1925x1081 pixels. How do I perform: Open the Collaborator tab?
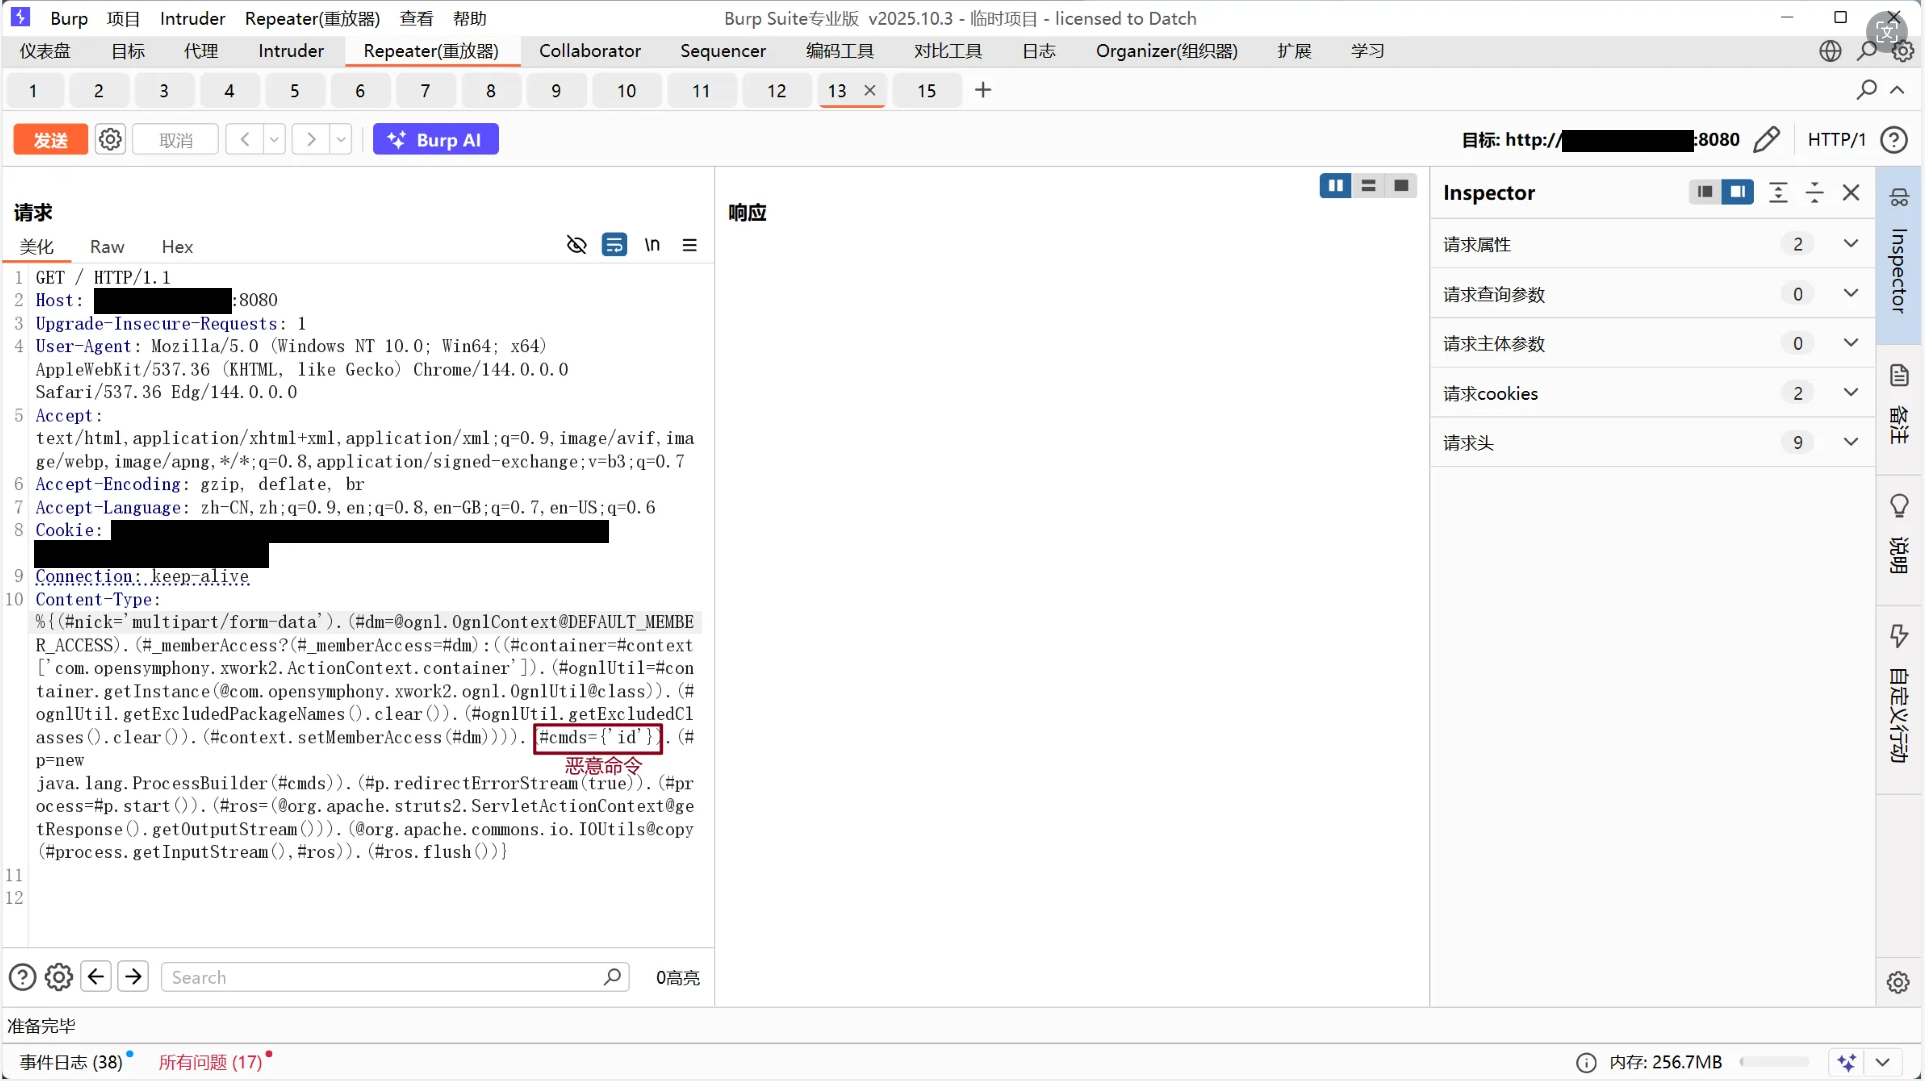590,51
